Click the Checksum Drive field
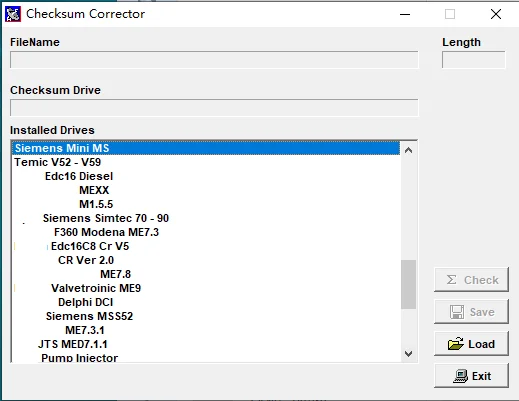The image size is (519, 401). click(214, 108)
